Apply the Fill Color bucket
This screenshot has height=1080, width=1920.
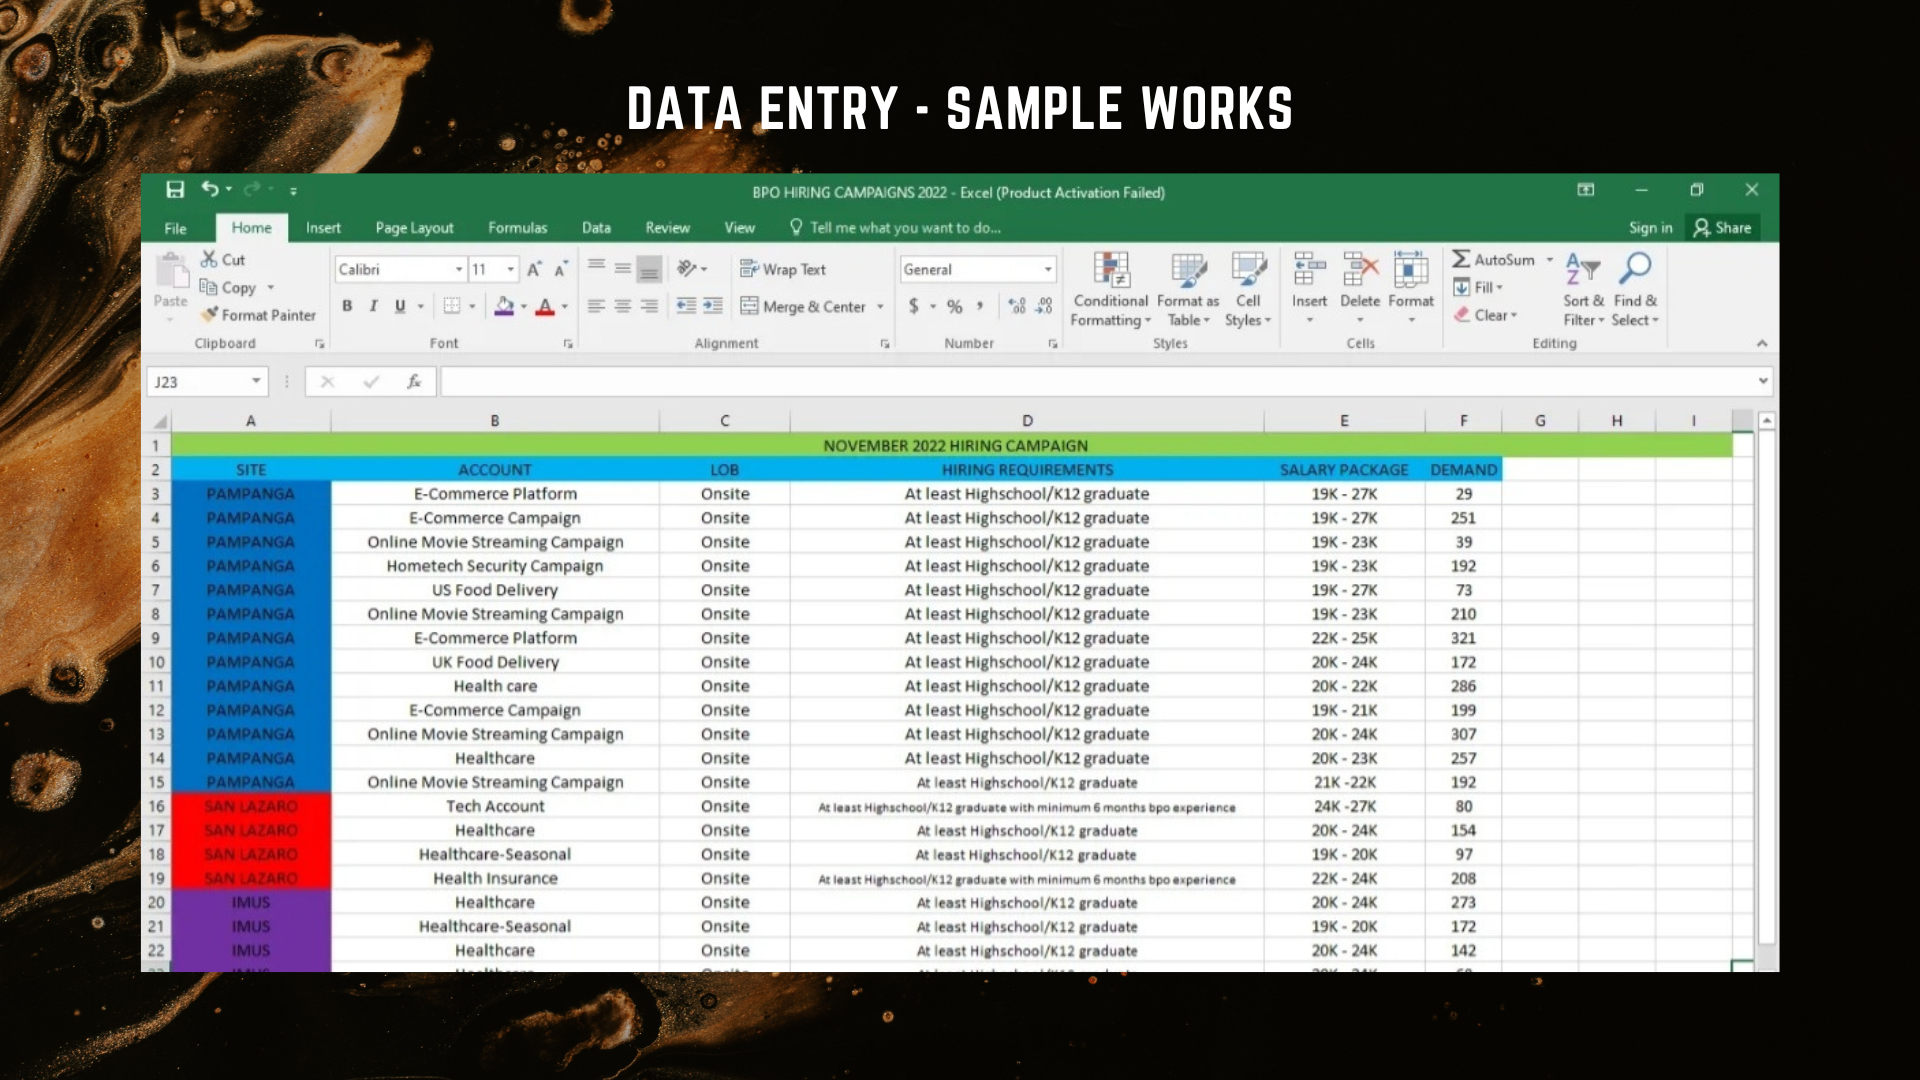(x=505, y=306)
